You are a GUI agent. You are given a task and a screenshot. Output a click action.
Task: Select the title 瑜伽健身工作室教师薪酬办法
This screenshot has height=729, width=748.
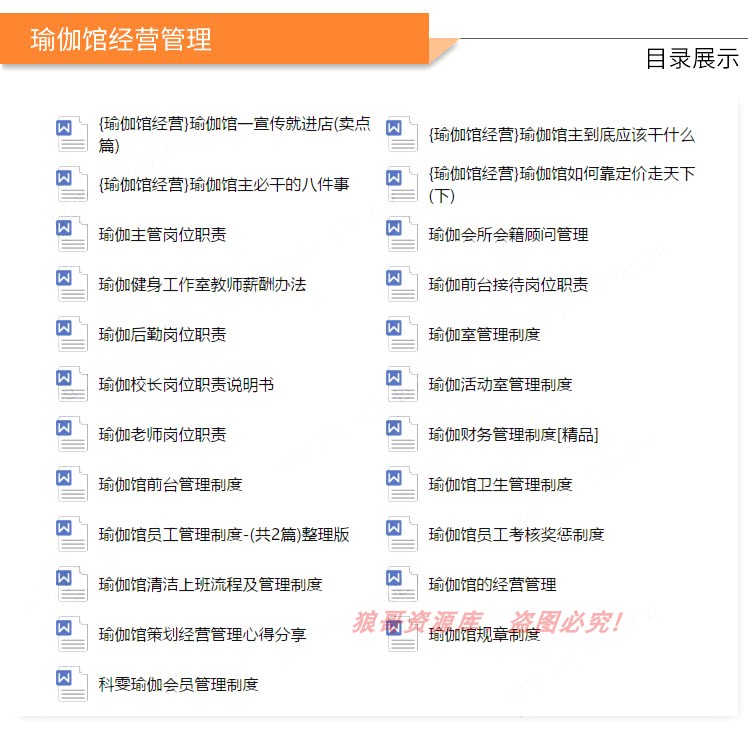pos(202,285)
